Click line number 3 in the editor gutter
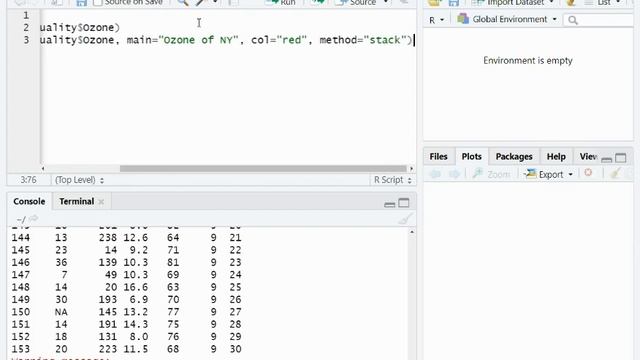The height and width of the screenshot is (360, 640). (x=26, y=40)
